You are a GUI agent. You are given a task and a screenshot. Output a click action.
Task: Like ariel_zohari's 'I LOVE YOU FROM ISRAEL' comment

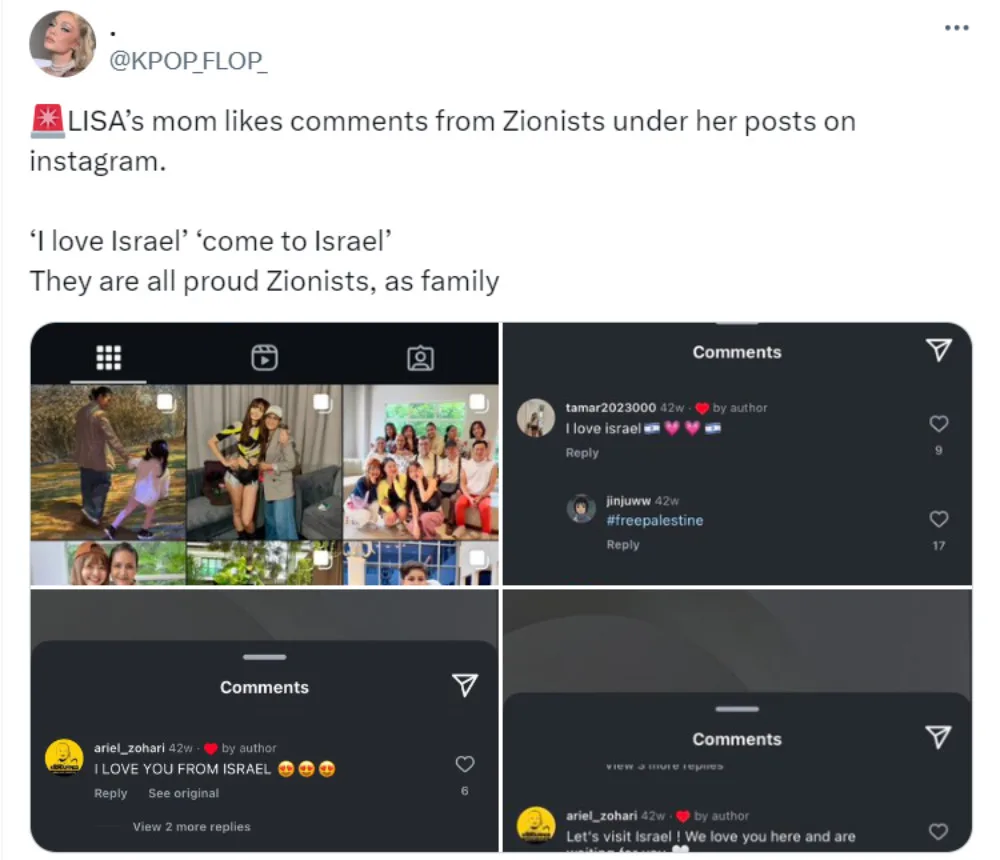click(x=464, y=764)
